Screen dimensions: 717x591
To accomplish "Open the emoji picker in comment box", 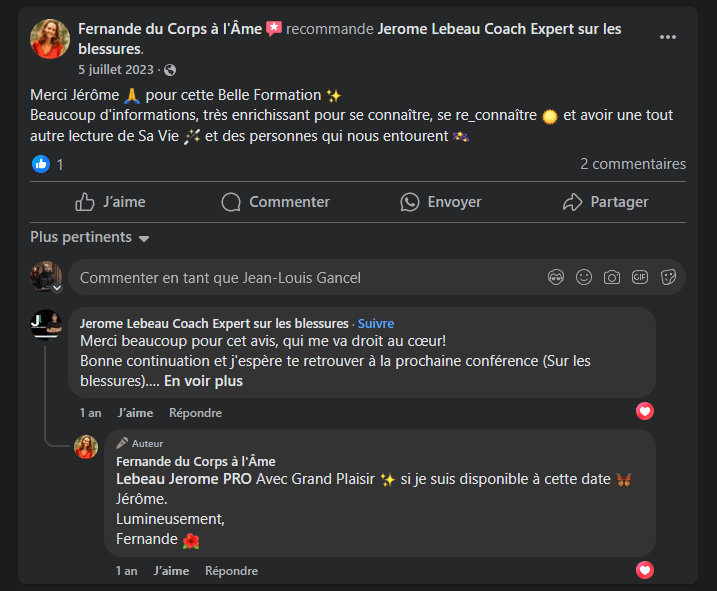I will 584,277.
